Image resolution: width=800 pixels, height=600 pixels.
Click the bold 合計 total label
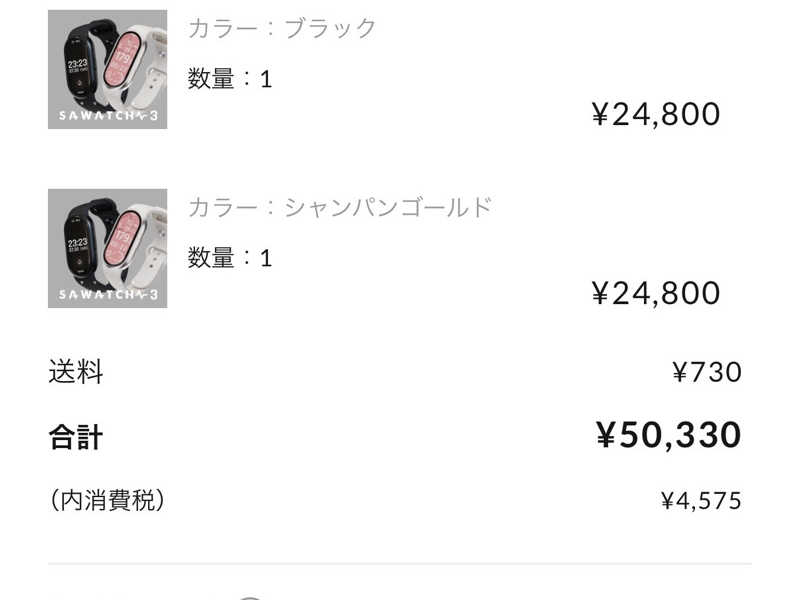point(76,437)
